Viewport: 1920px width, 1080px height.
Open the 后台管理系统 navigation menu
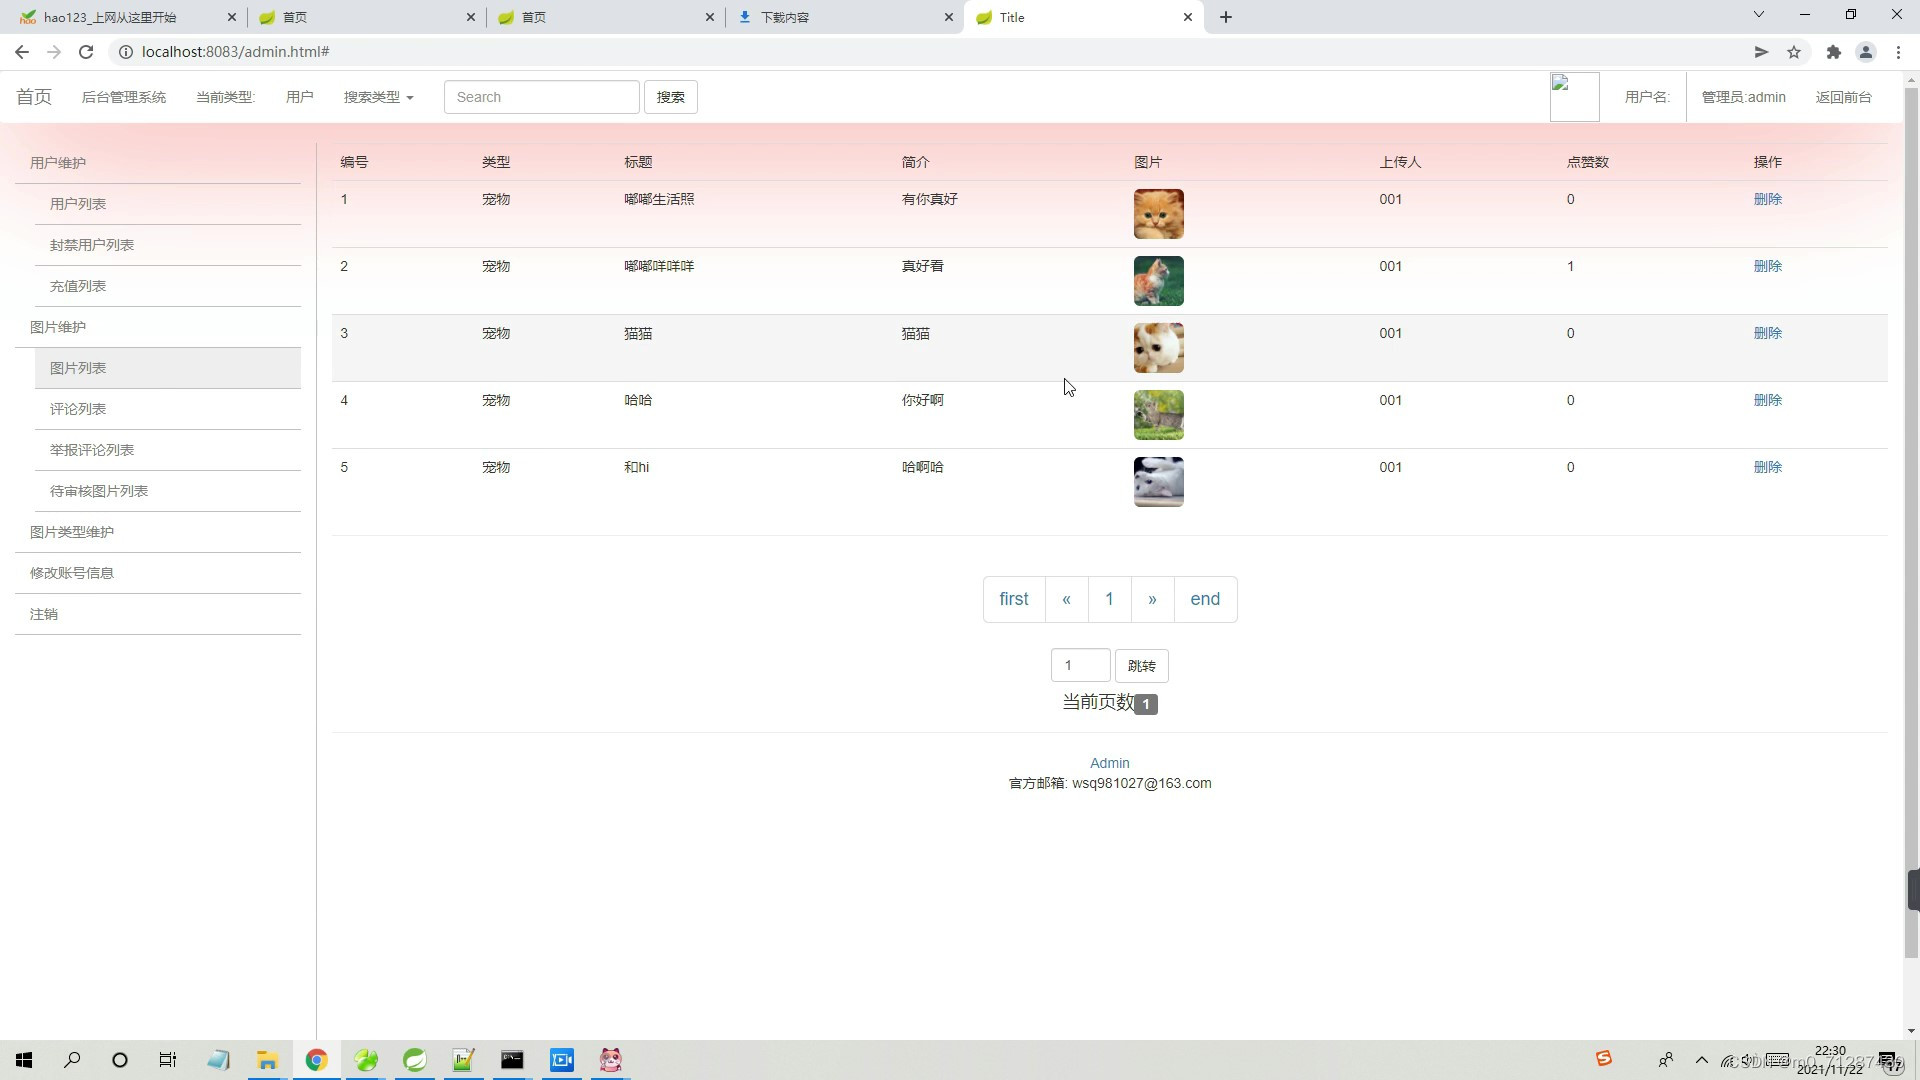coord(123,97)
